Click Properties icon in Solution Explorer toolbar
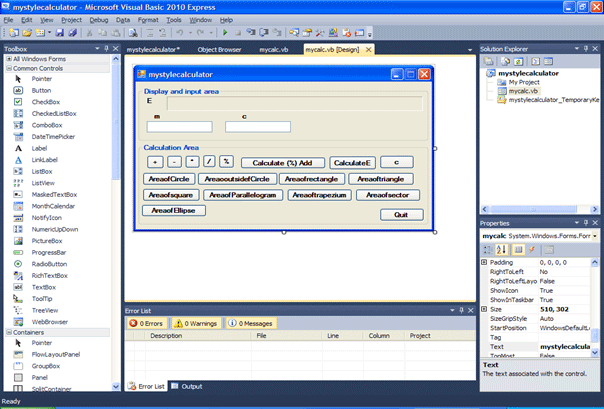Viewport: 604px width, 409px height. (488, 61)
